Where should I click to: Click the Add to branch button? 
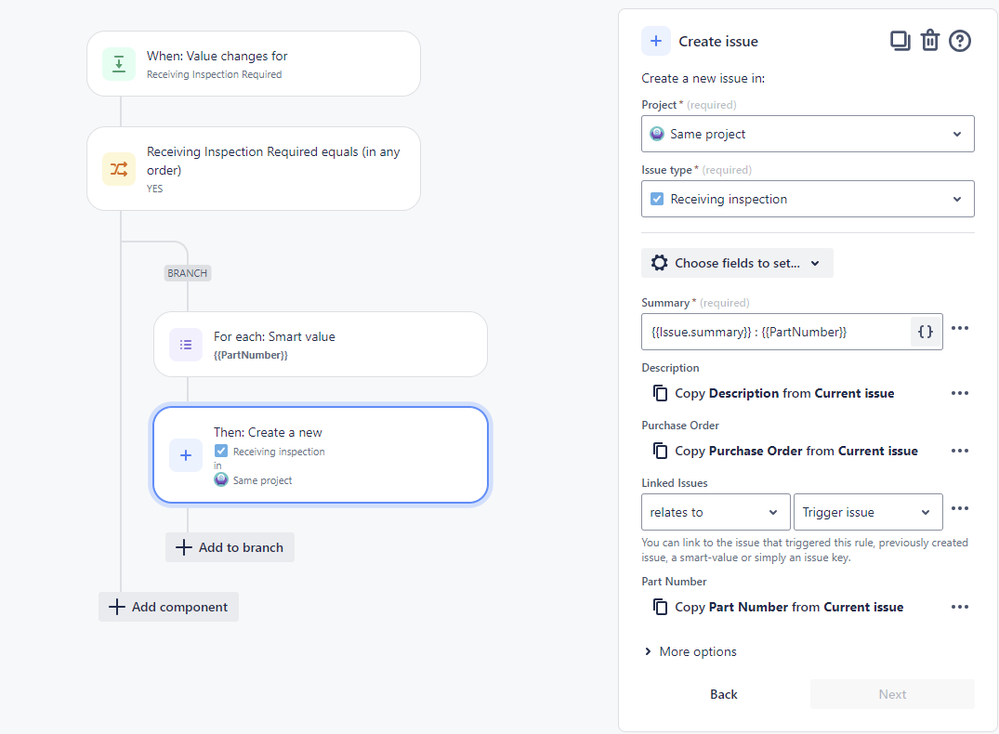230,547
